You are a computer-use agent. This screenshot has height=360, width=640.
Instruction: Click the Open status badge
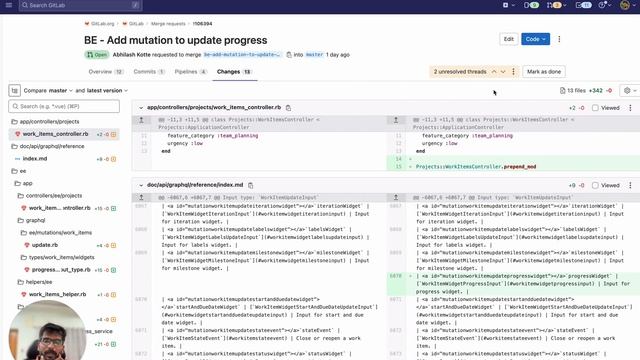(97, 55)
